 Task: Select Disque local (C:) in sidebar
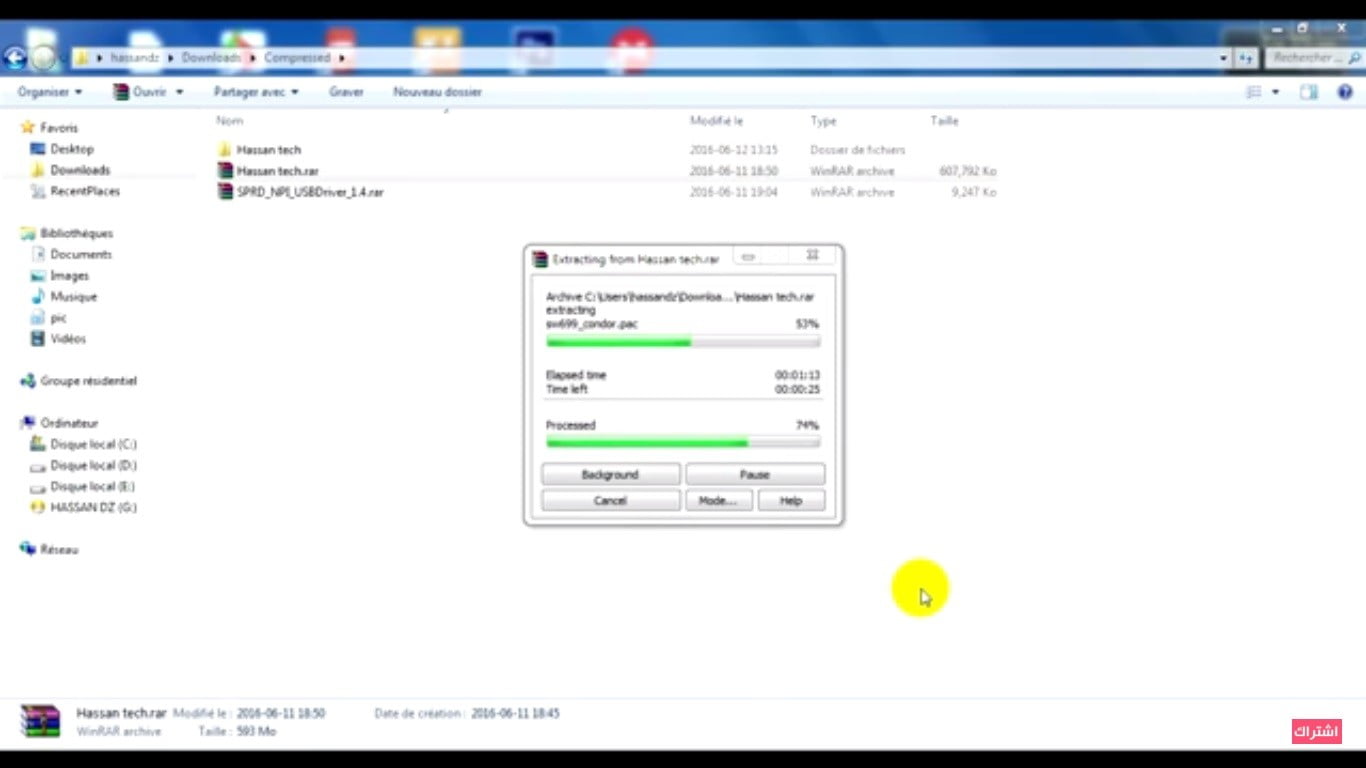coord(93,444)
